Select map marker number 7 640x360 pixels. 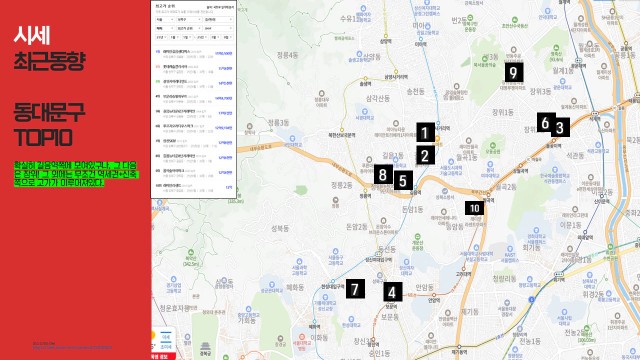coord(355,289)
